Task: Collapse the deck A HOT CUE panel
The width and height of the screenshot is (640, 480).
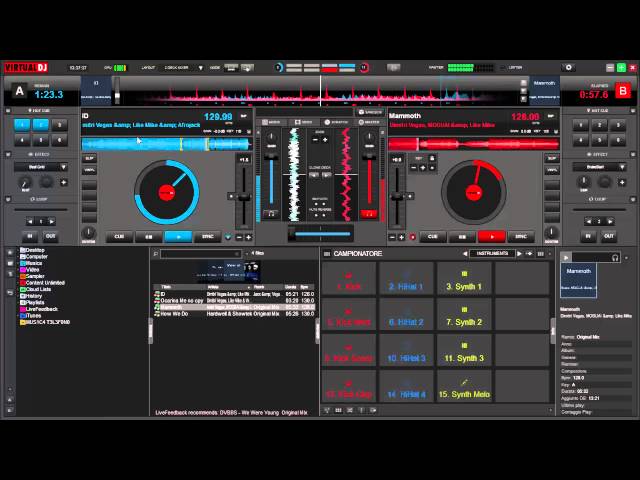Action: click(8, 111)
